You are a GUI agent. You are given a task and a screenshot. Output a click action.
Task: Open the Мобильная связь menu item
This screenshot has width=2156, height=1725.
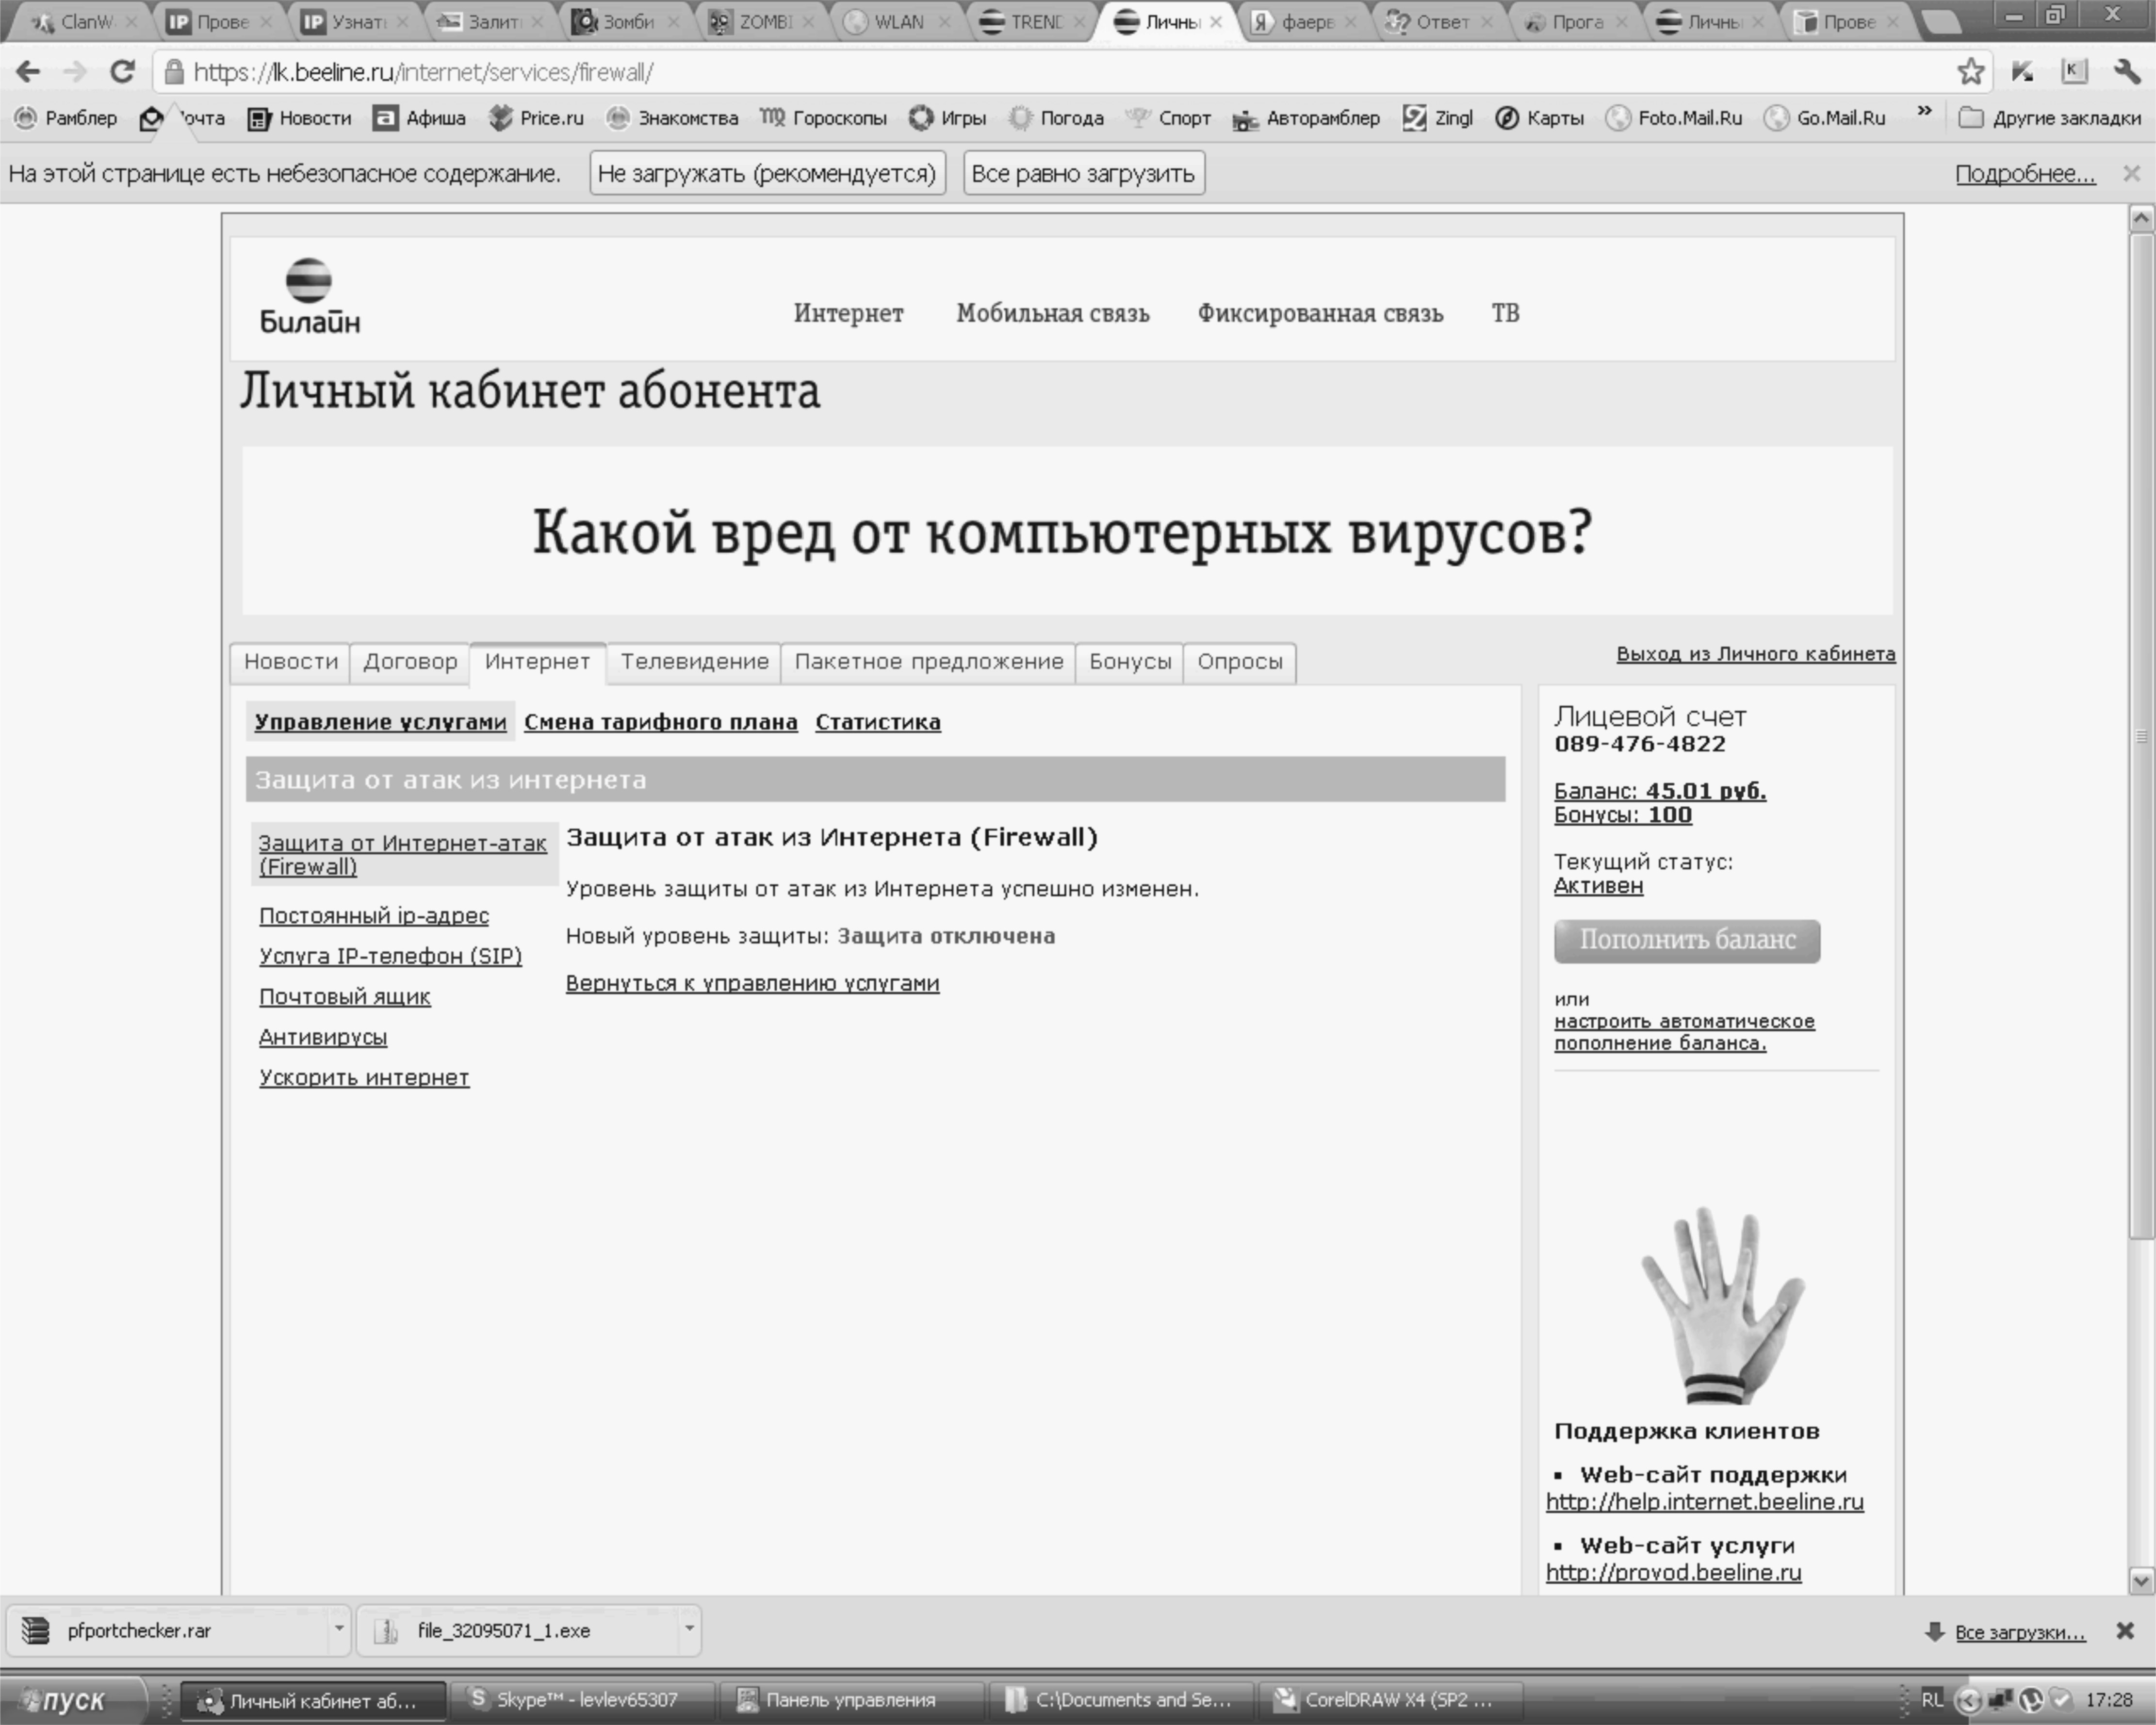(x=1053, y=313)
